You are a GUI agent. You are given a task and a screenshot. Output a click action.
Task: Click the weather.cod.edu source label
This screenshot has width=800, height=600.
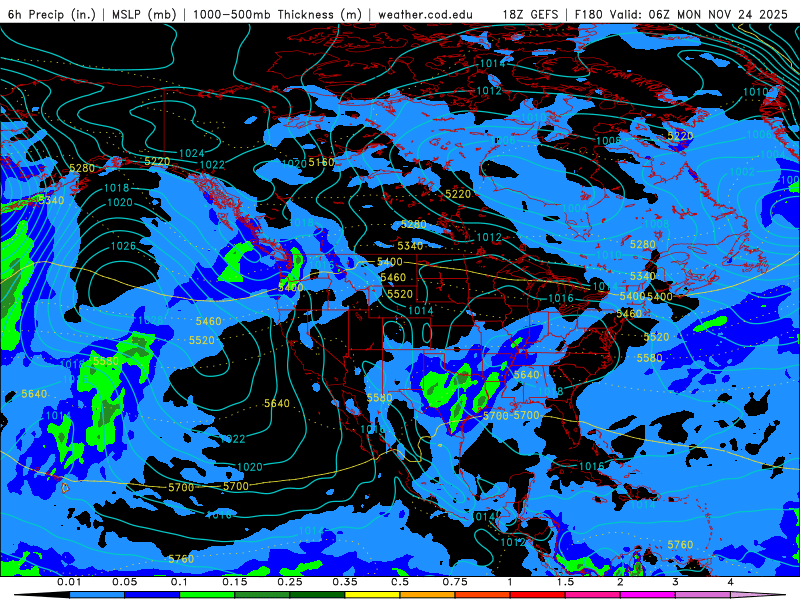(425, 14)
